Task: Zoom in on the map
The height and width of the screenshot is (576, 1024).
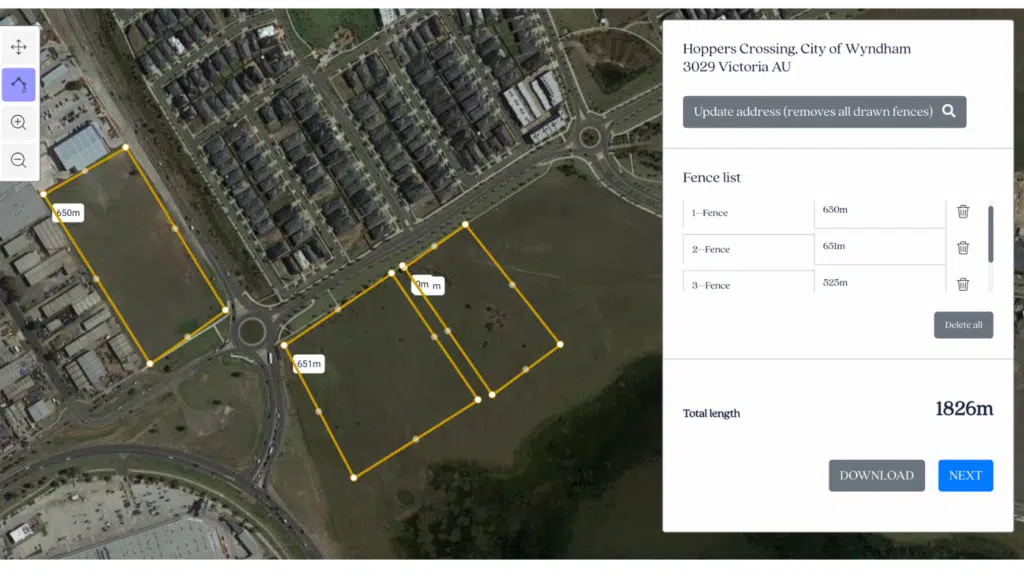Action: (x=19, y=122)
